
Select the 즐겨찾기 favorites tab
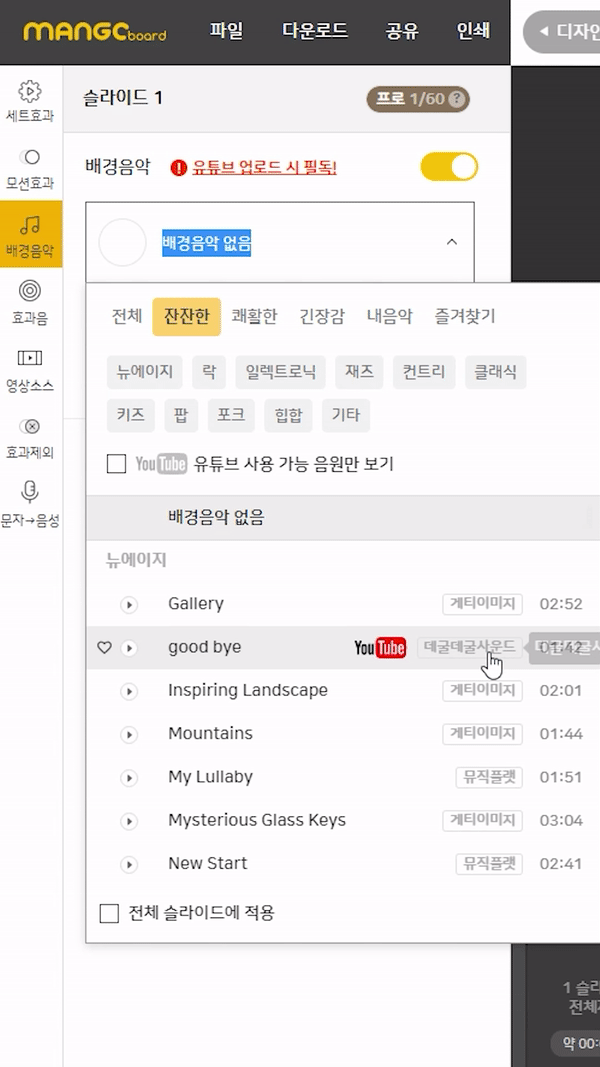[465, 316]
